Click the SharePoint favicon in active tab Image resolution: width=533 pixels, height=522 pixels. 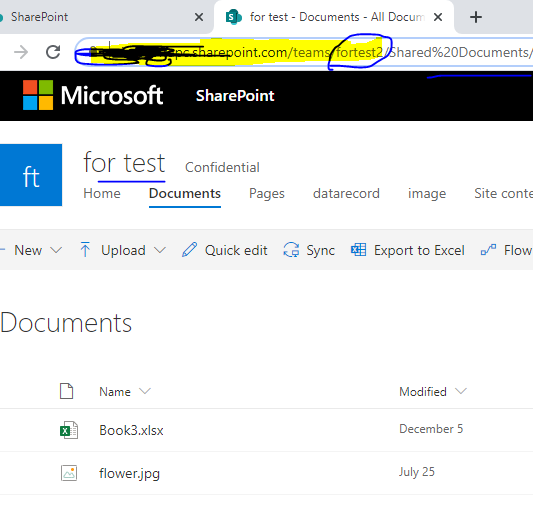pyautogui.click(x=234, y=17)
